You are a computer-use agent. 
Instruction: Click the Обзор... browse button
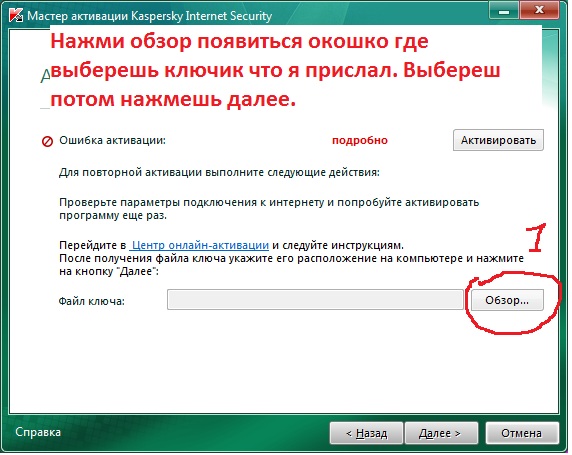[507, 300]
